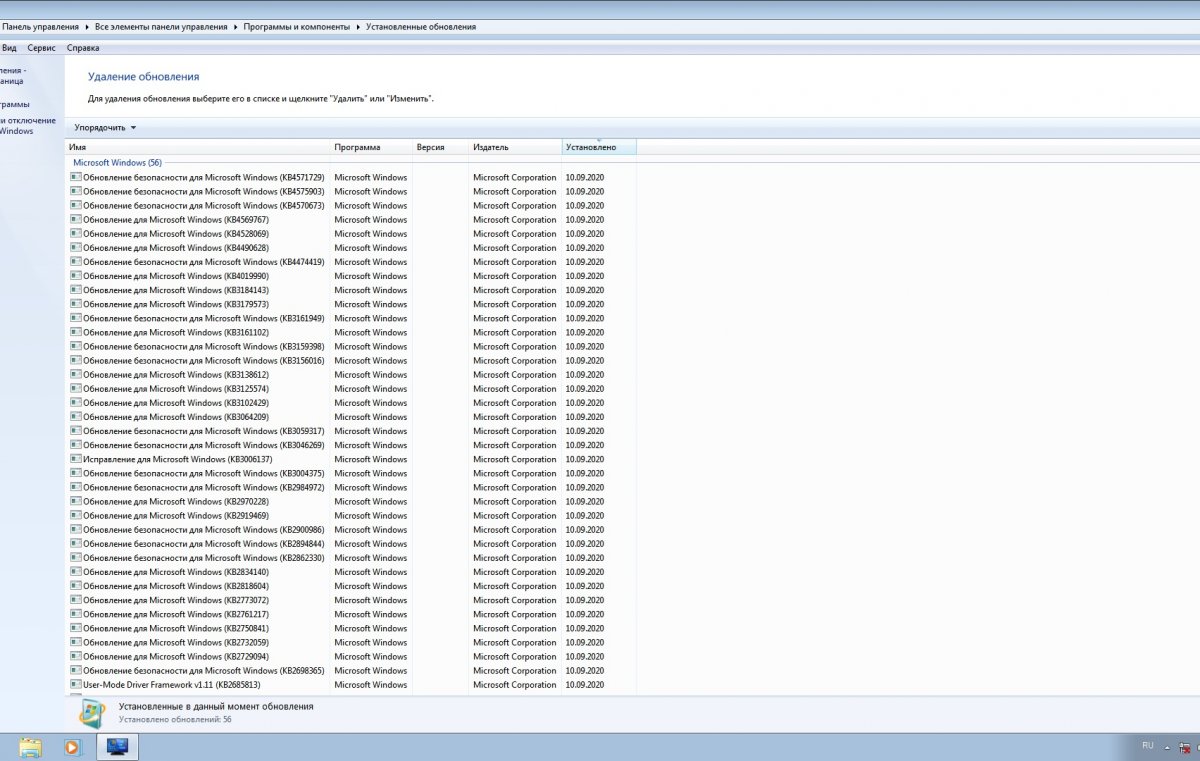Click the icon of update KB4019990
The width and height of the screenshot is (1200, 761).
coord(75,276)
